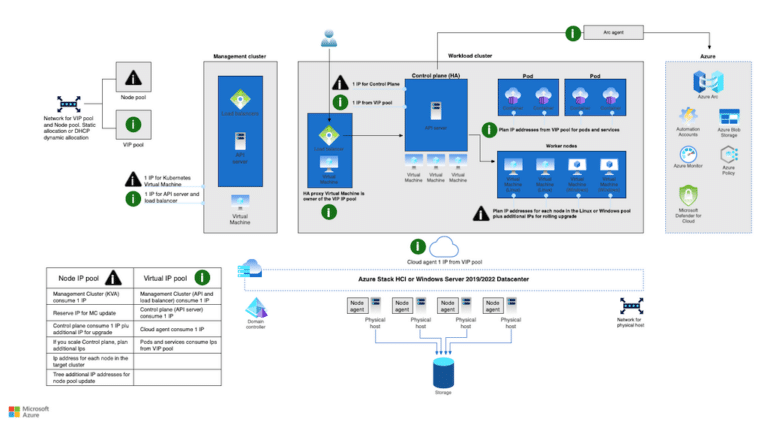Click the Azure Blob Storage icon
This screenshot has height=428, width=768.
729,117
